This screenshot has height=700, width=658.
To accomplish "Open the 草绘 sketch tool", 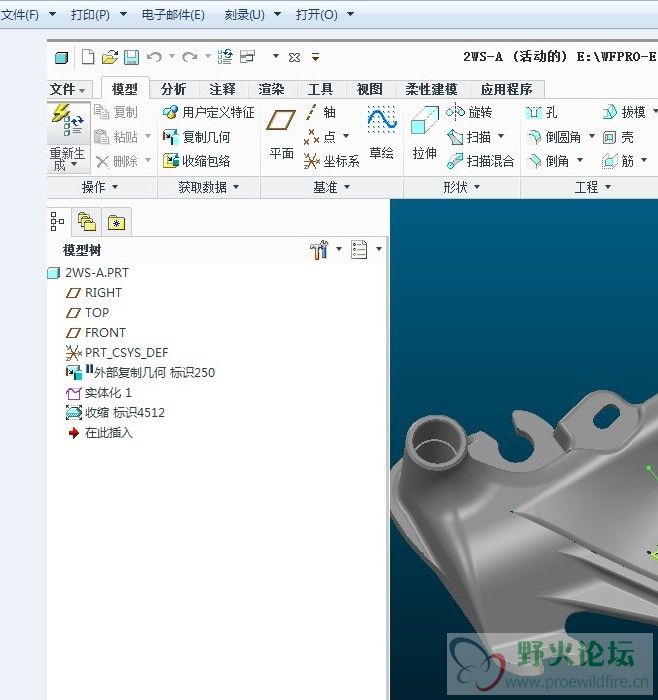I will point(381,133).
